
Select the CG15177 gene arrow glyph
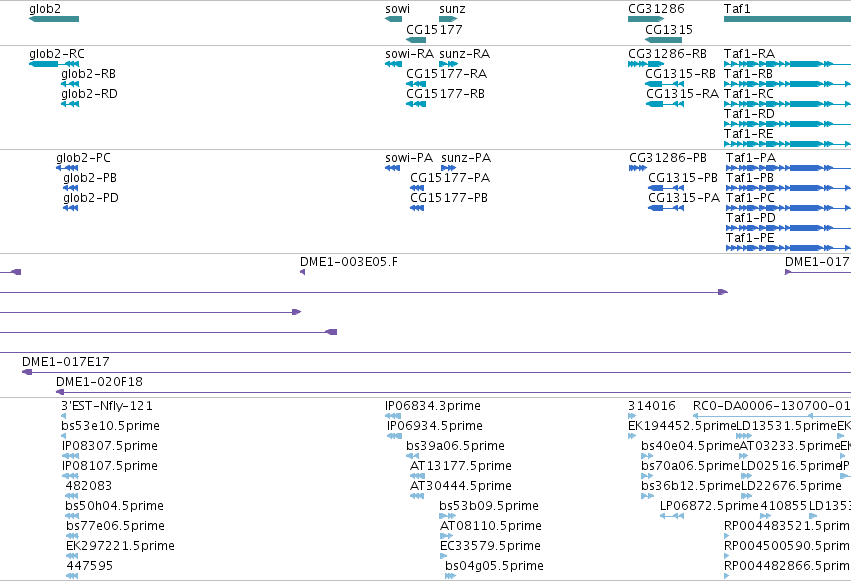pyautogui.click(x=416, y=40)
